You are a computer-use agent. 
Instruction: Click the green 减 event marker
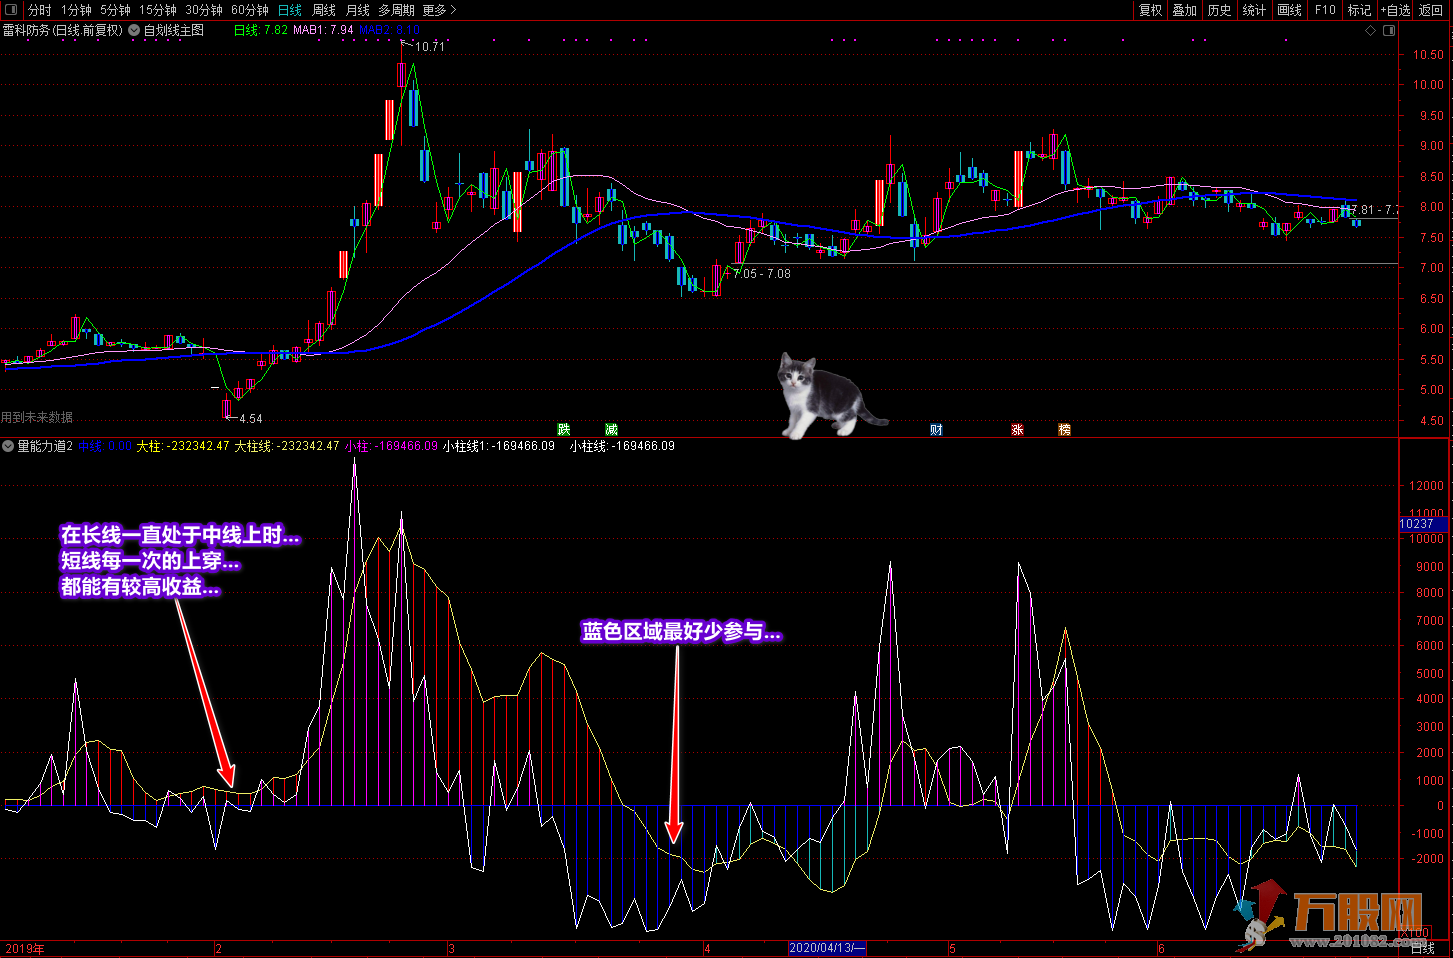pos(612,429)
